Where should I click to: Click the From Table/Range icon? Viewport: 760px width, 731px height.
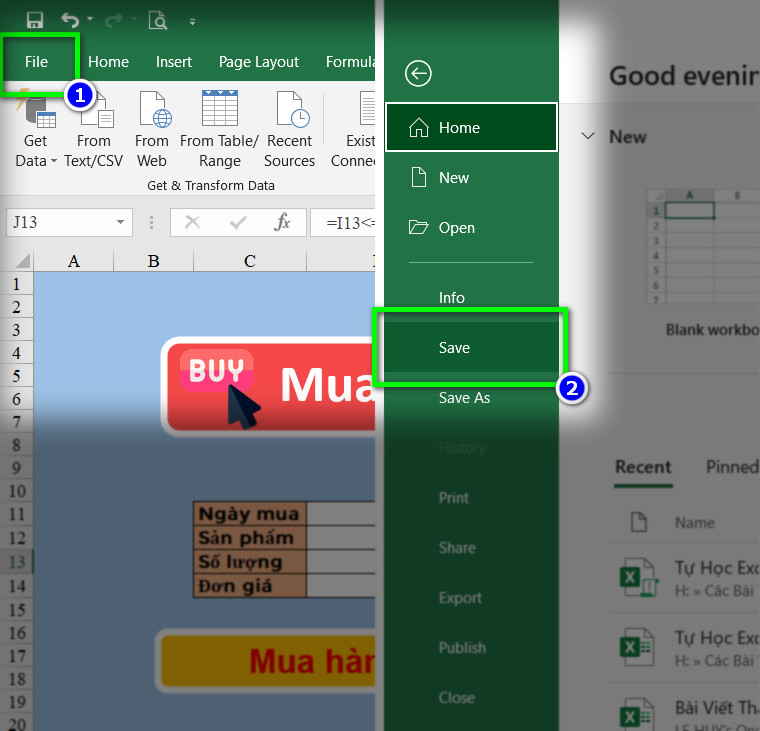tap(220, 130)
